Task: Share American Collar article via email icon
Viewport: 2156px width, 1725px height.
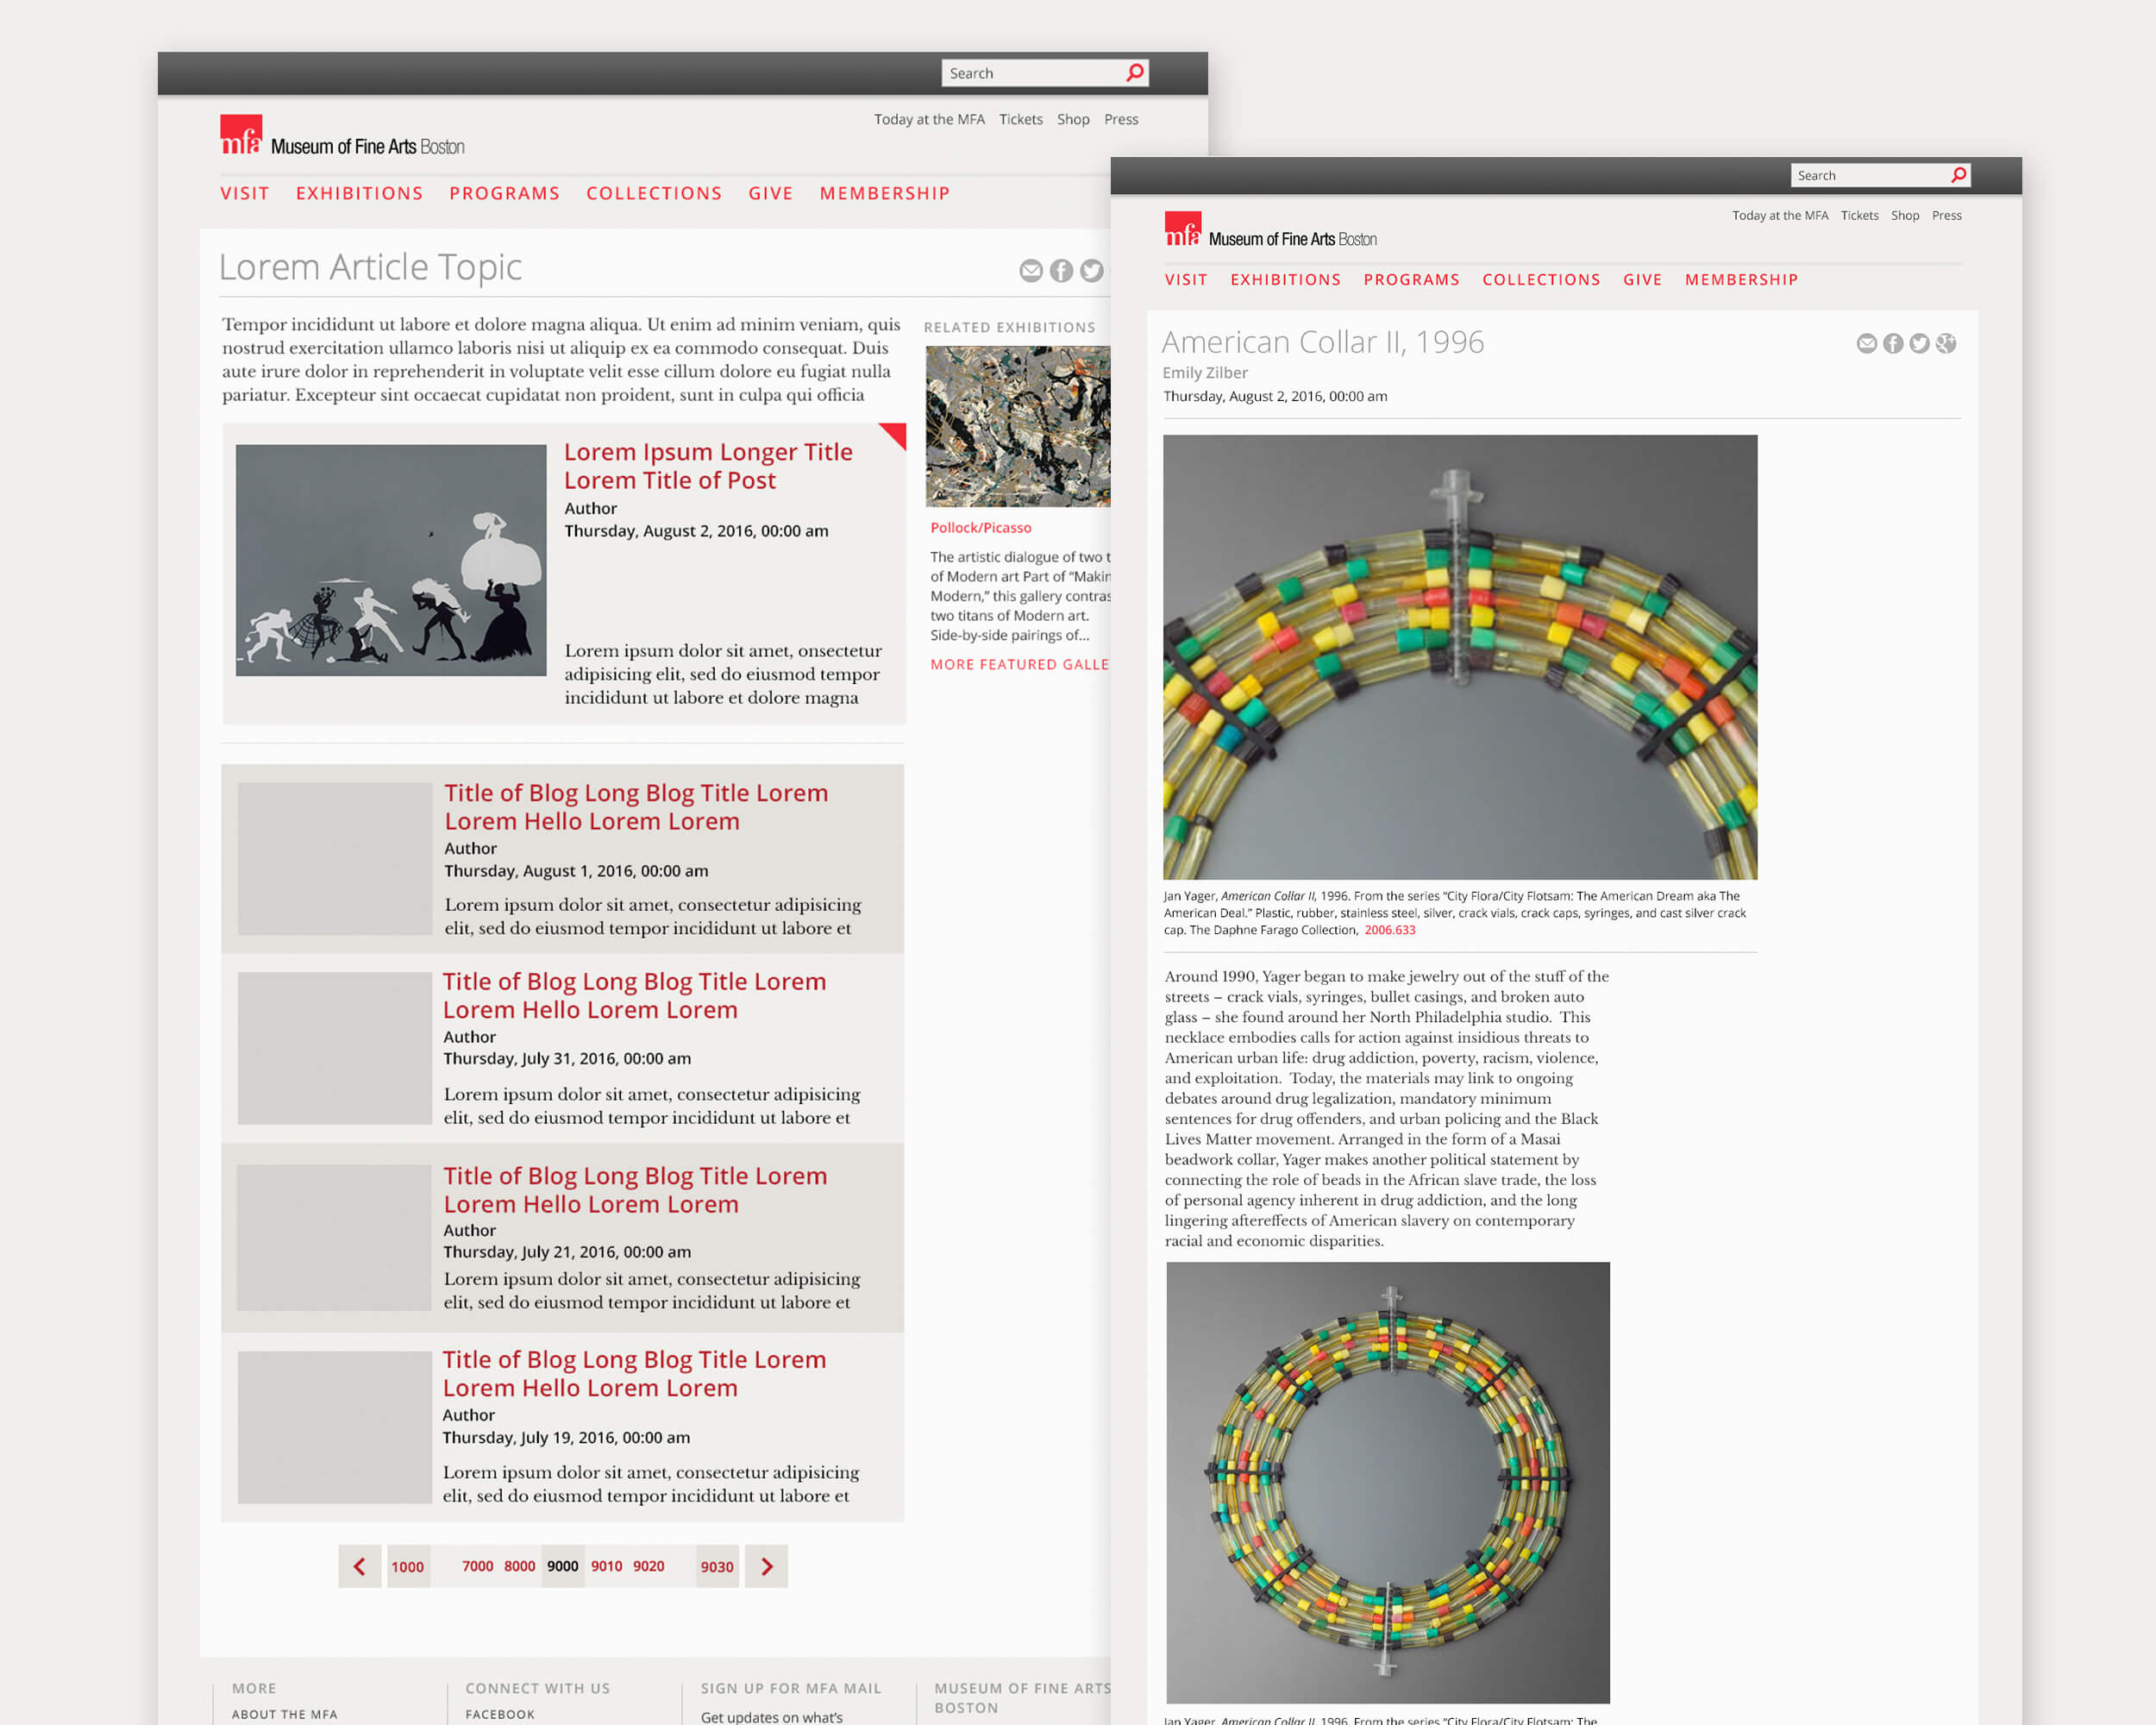Action: click(1866, 344)
